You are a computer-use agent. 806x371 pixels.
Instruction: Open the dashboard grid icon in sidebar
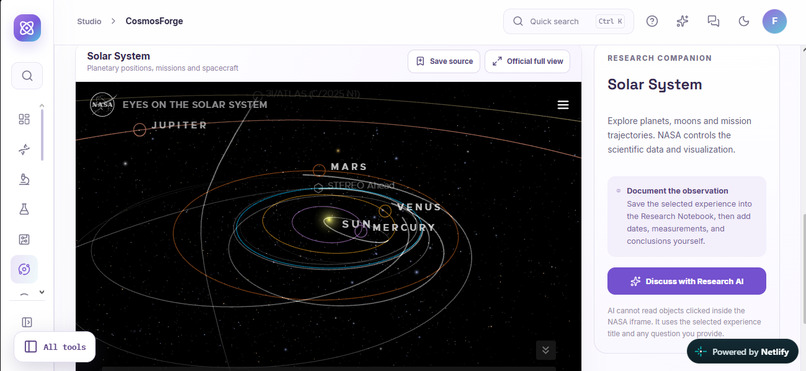[24, 119]
